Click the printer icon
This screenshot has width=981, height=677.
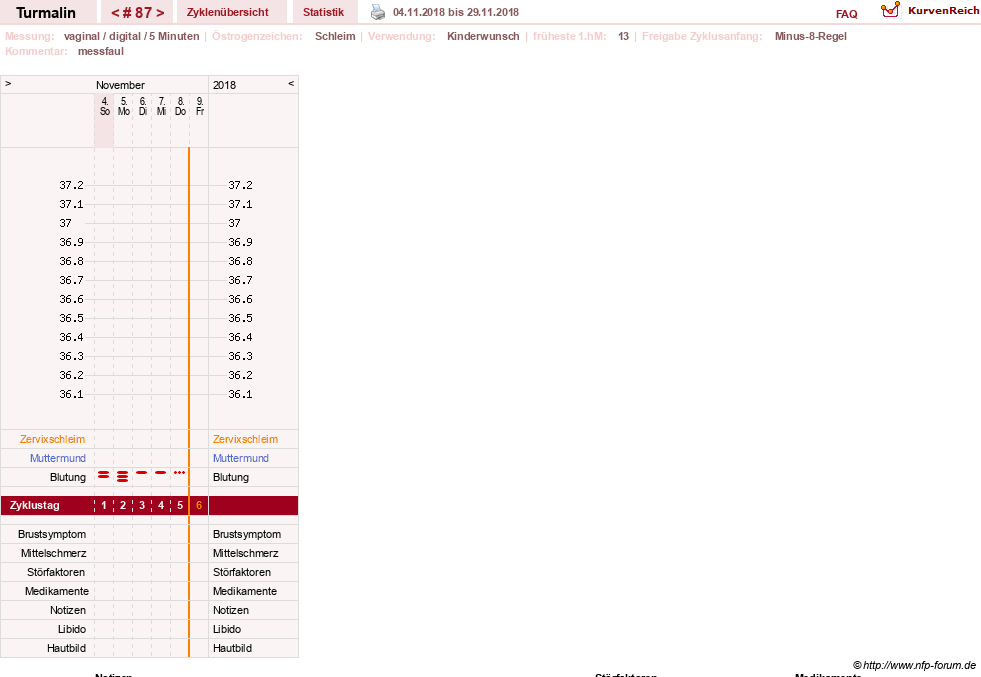point(378,12)
